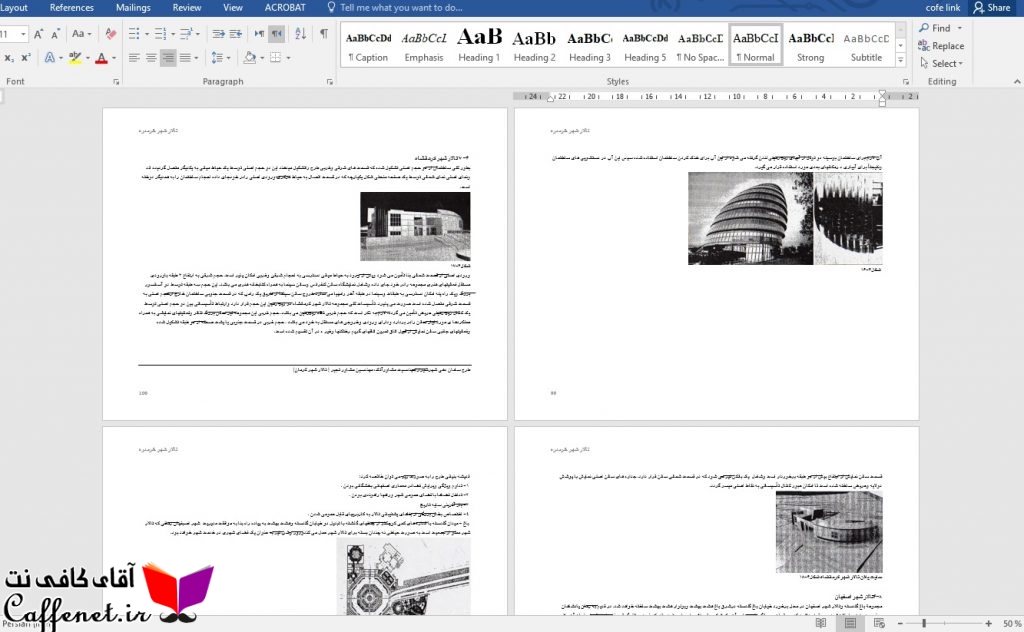Switch to the Mailings tab
Viewport: 1024px width, 632px height.
(x=133, y=8)
